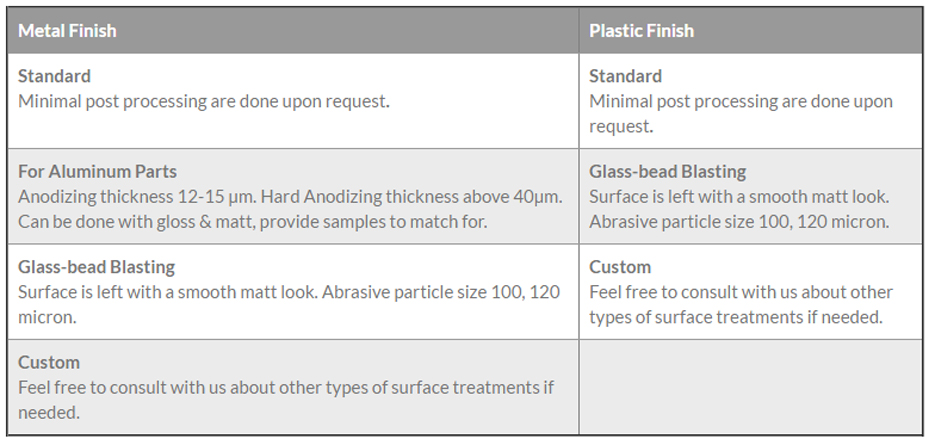Viewport: 935px width, 445px height.
Task: Click the gloss & matt samples sentence
Action: (x=252, y=222)
